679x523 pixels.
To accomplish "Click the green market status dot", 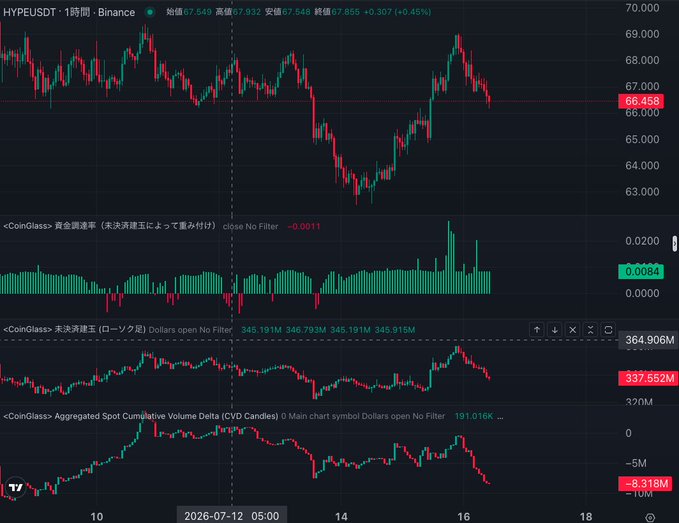I will 150,12.
